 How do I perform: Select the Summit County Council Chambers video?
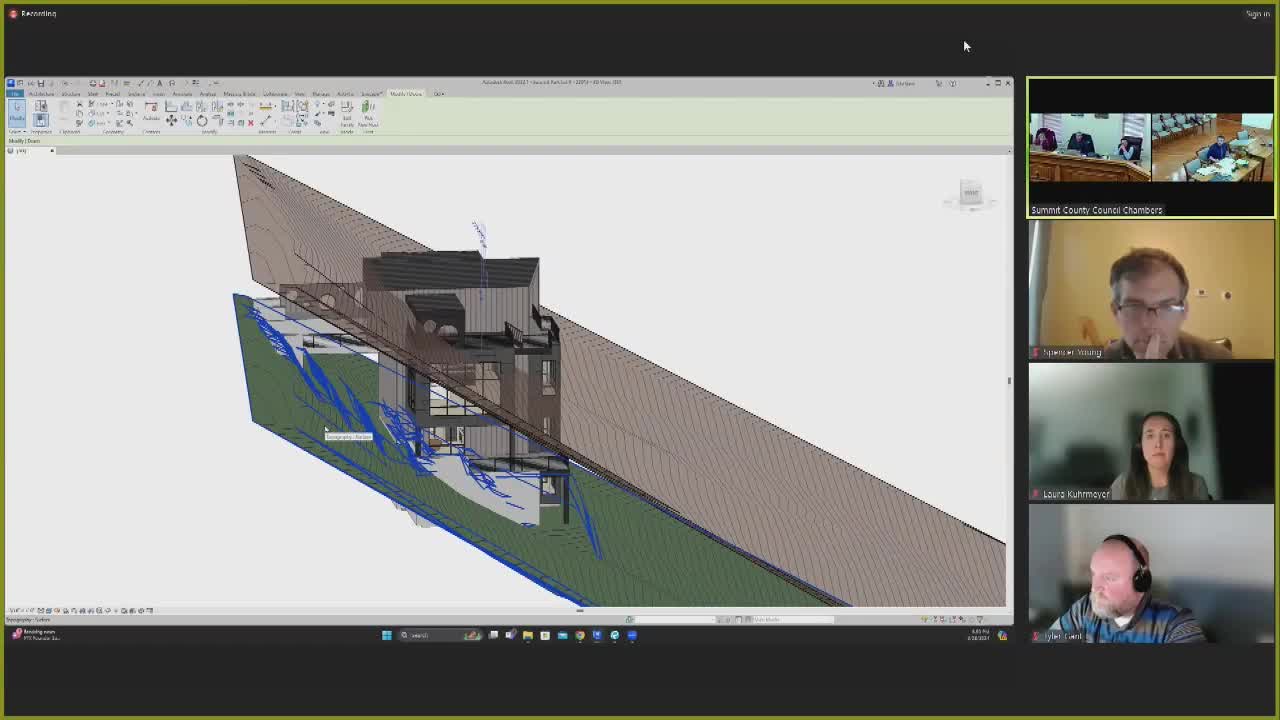1151,148
